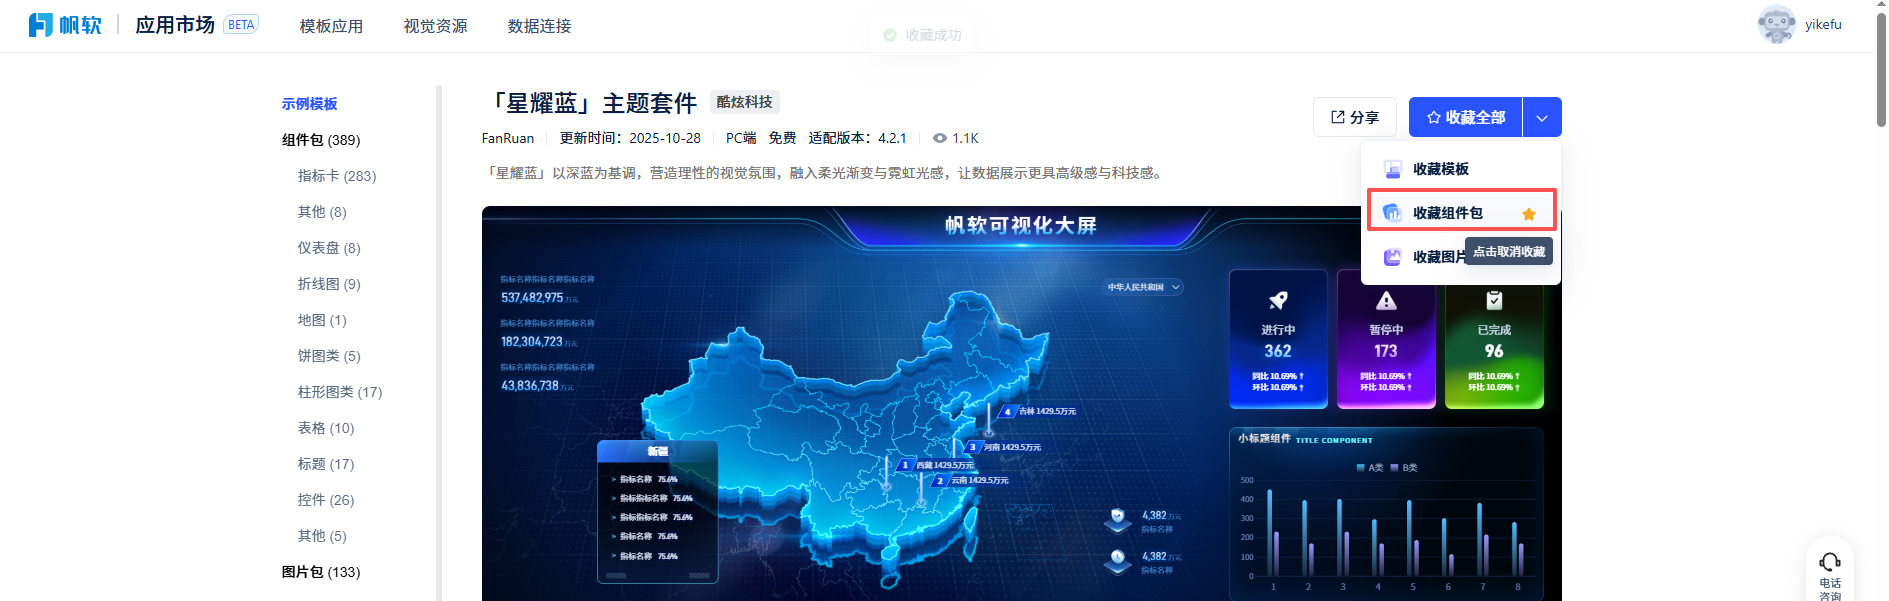Select 收藏组件包 menu entry
Screen dimensions: 1889x601
[x=1461, y=212]
